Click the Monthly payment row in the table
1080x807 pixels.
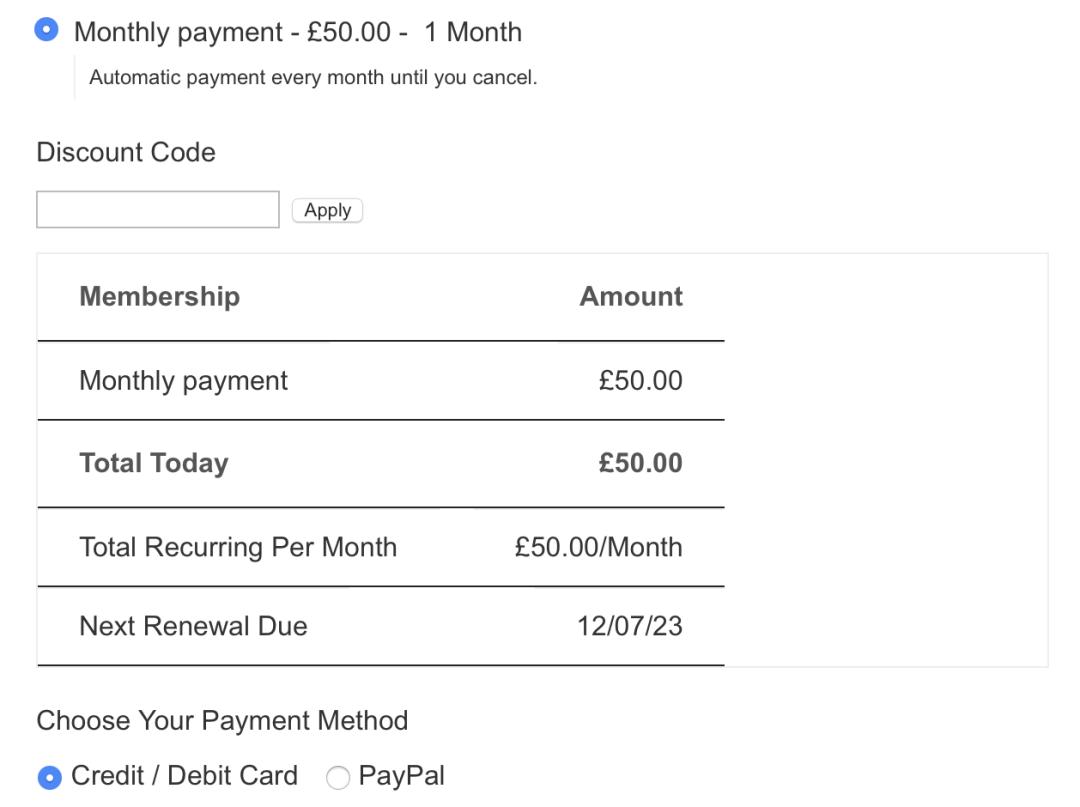[183, 380]
